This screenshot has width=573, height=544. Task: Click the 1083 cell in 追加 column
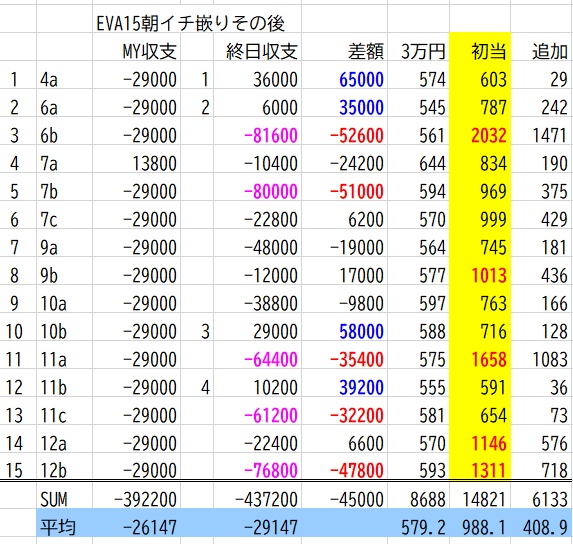(542, 359)
